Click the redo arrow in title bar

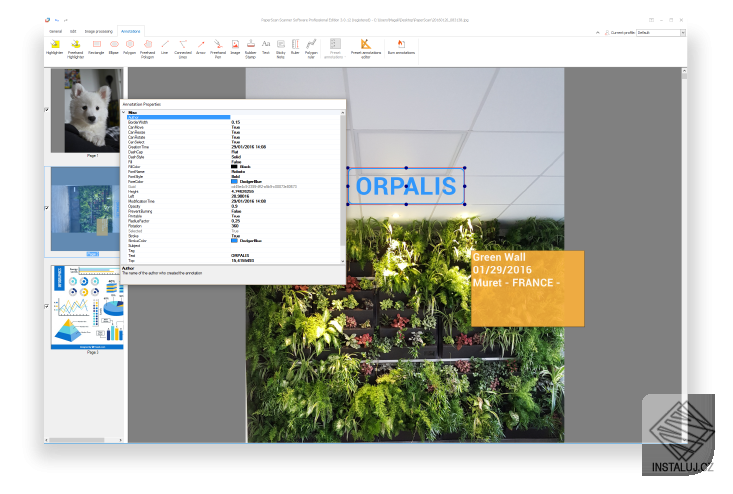point(66,20)
